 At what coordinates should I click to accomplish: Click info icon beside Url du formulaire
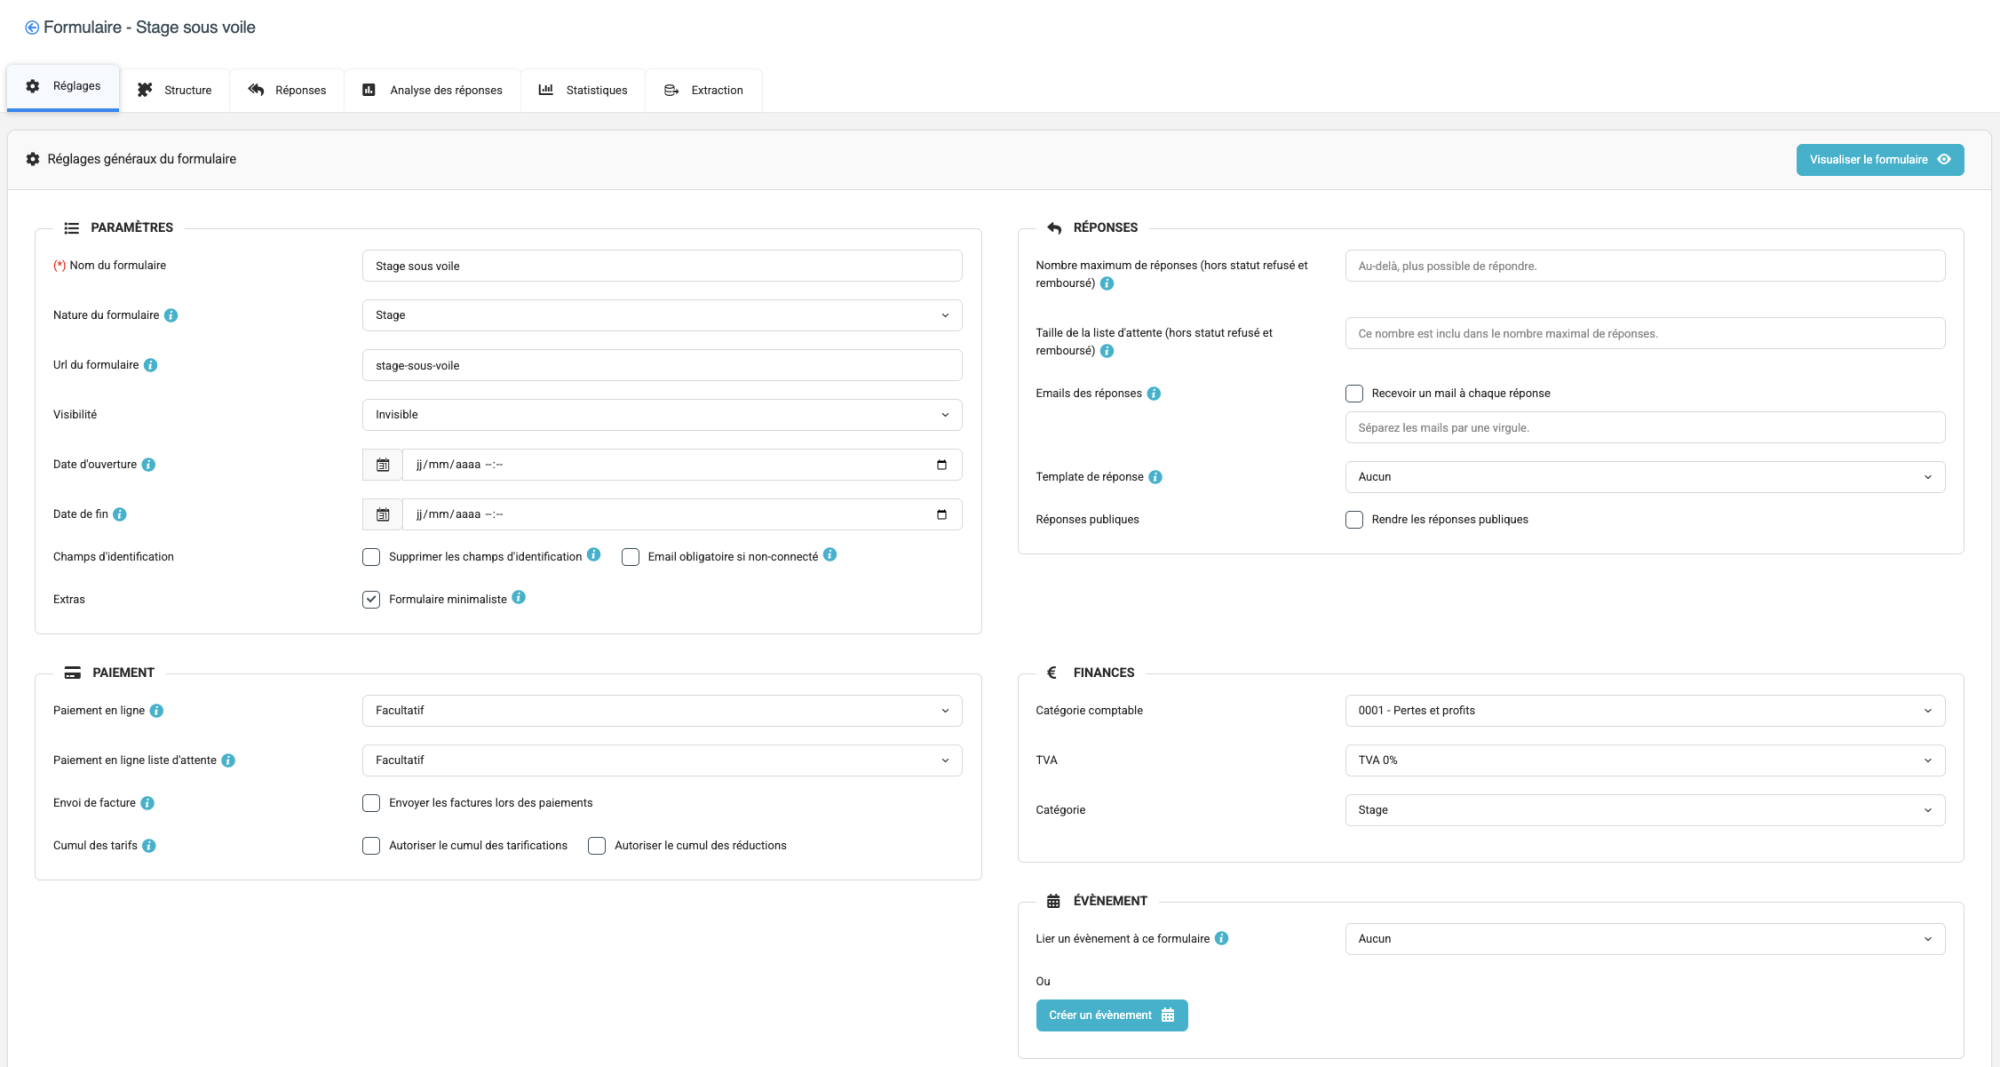point(151,365)
